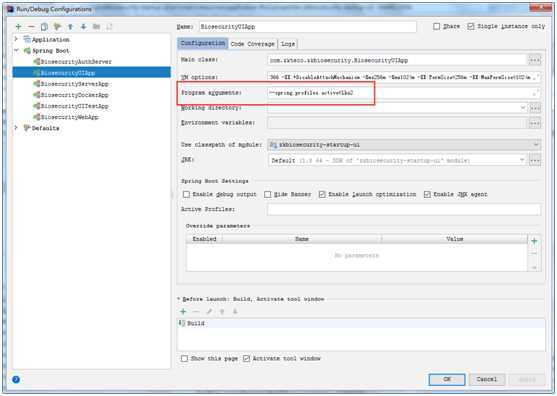
Task: Disable the Enable launch optimization checkbox
Action: (322, 194)
